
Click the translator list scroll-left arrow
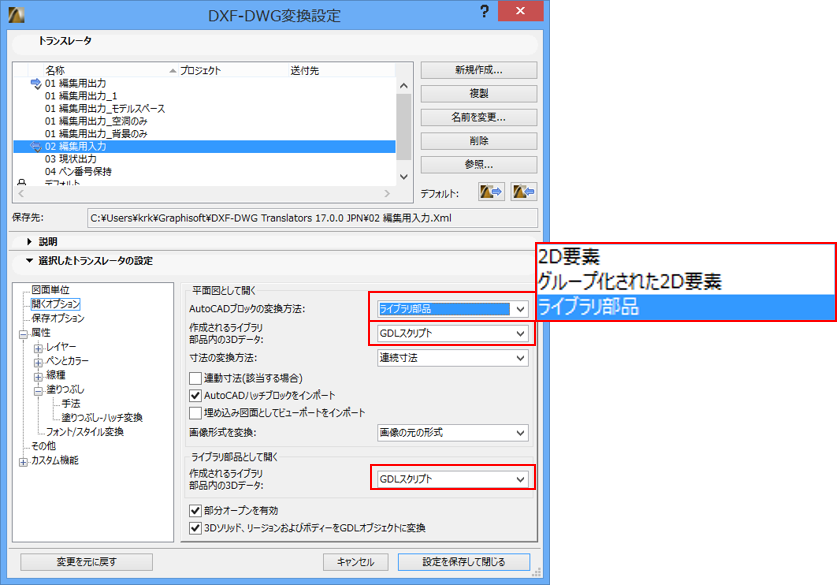21,194
